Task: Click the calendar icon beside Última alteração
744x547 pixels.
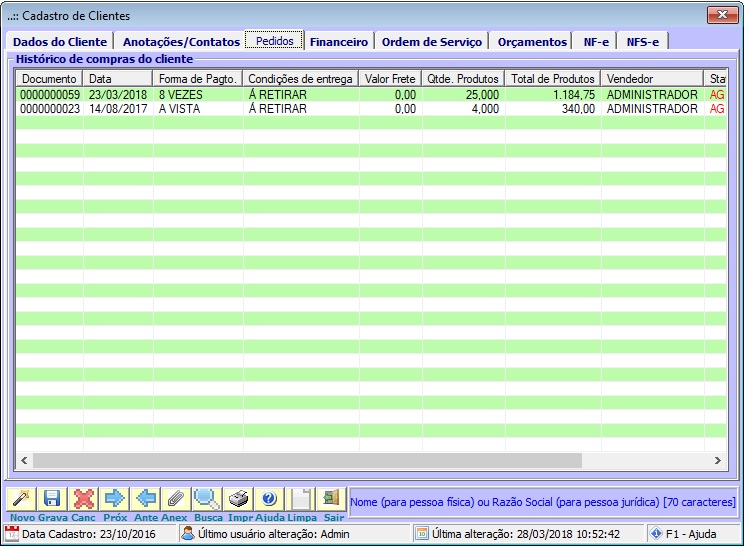Action: click(x=421, y=534)
